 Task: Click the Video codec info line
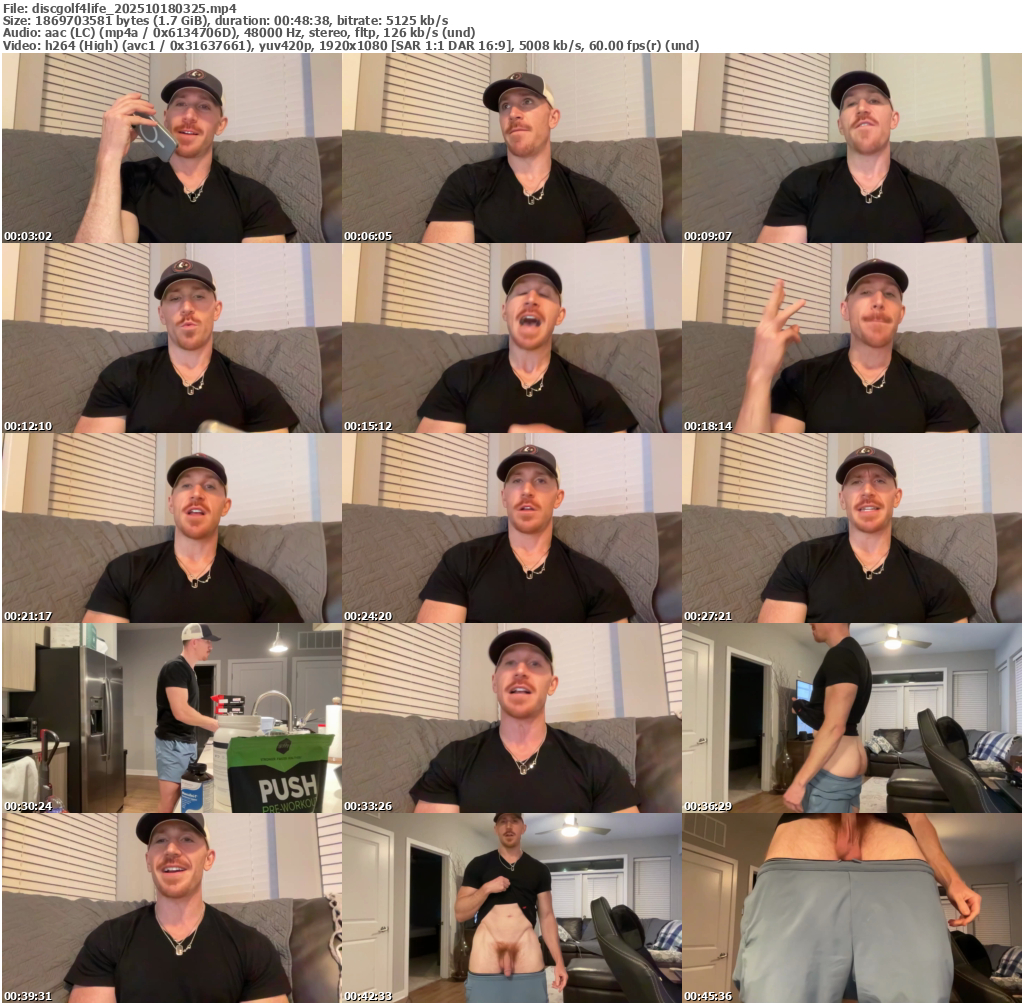pyautogui.click(x=350, y=45)
